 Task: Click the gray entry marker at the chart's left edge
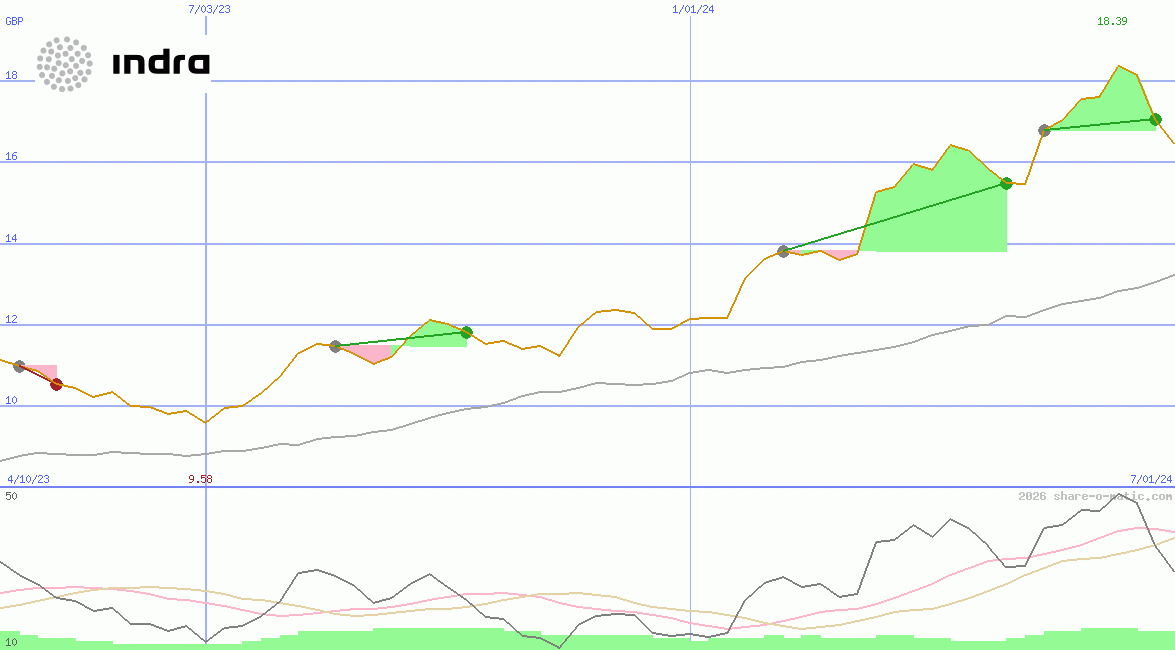pyautogui.click(x=19, y=366)
